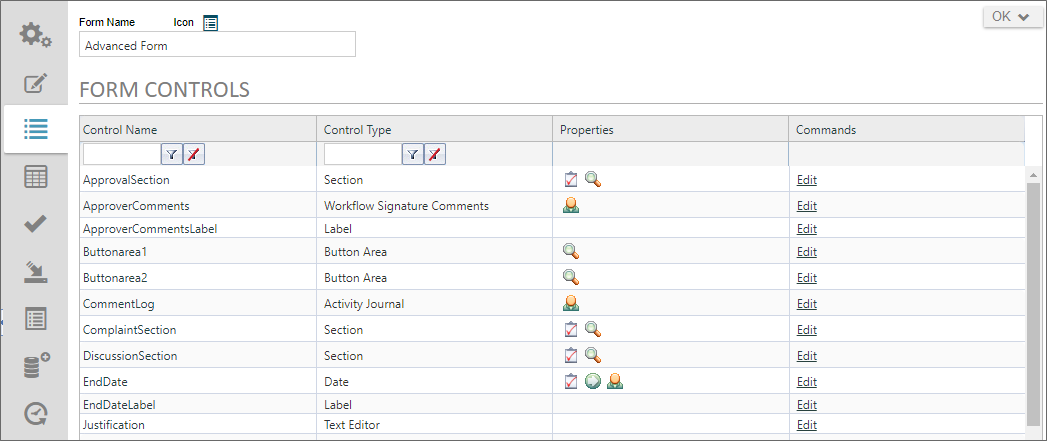Edit the Buttonarea1 control
The image size is (1047, 441).
(x=806, y=252)
